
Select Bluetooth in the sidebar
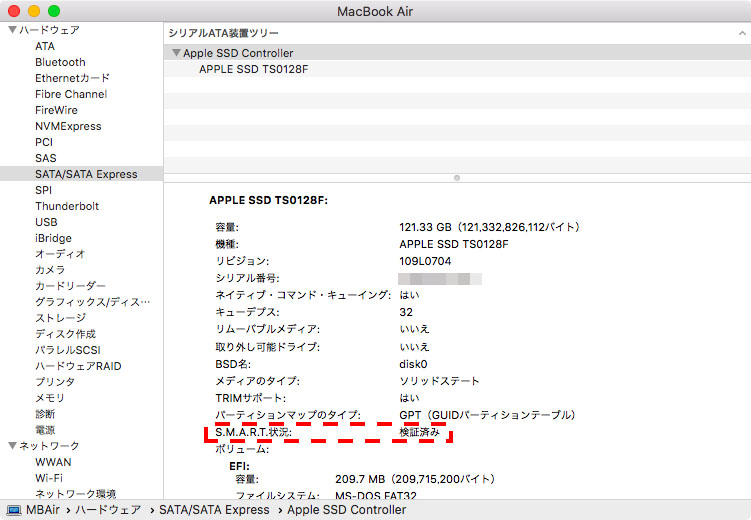[60, 62]
